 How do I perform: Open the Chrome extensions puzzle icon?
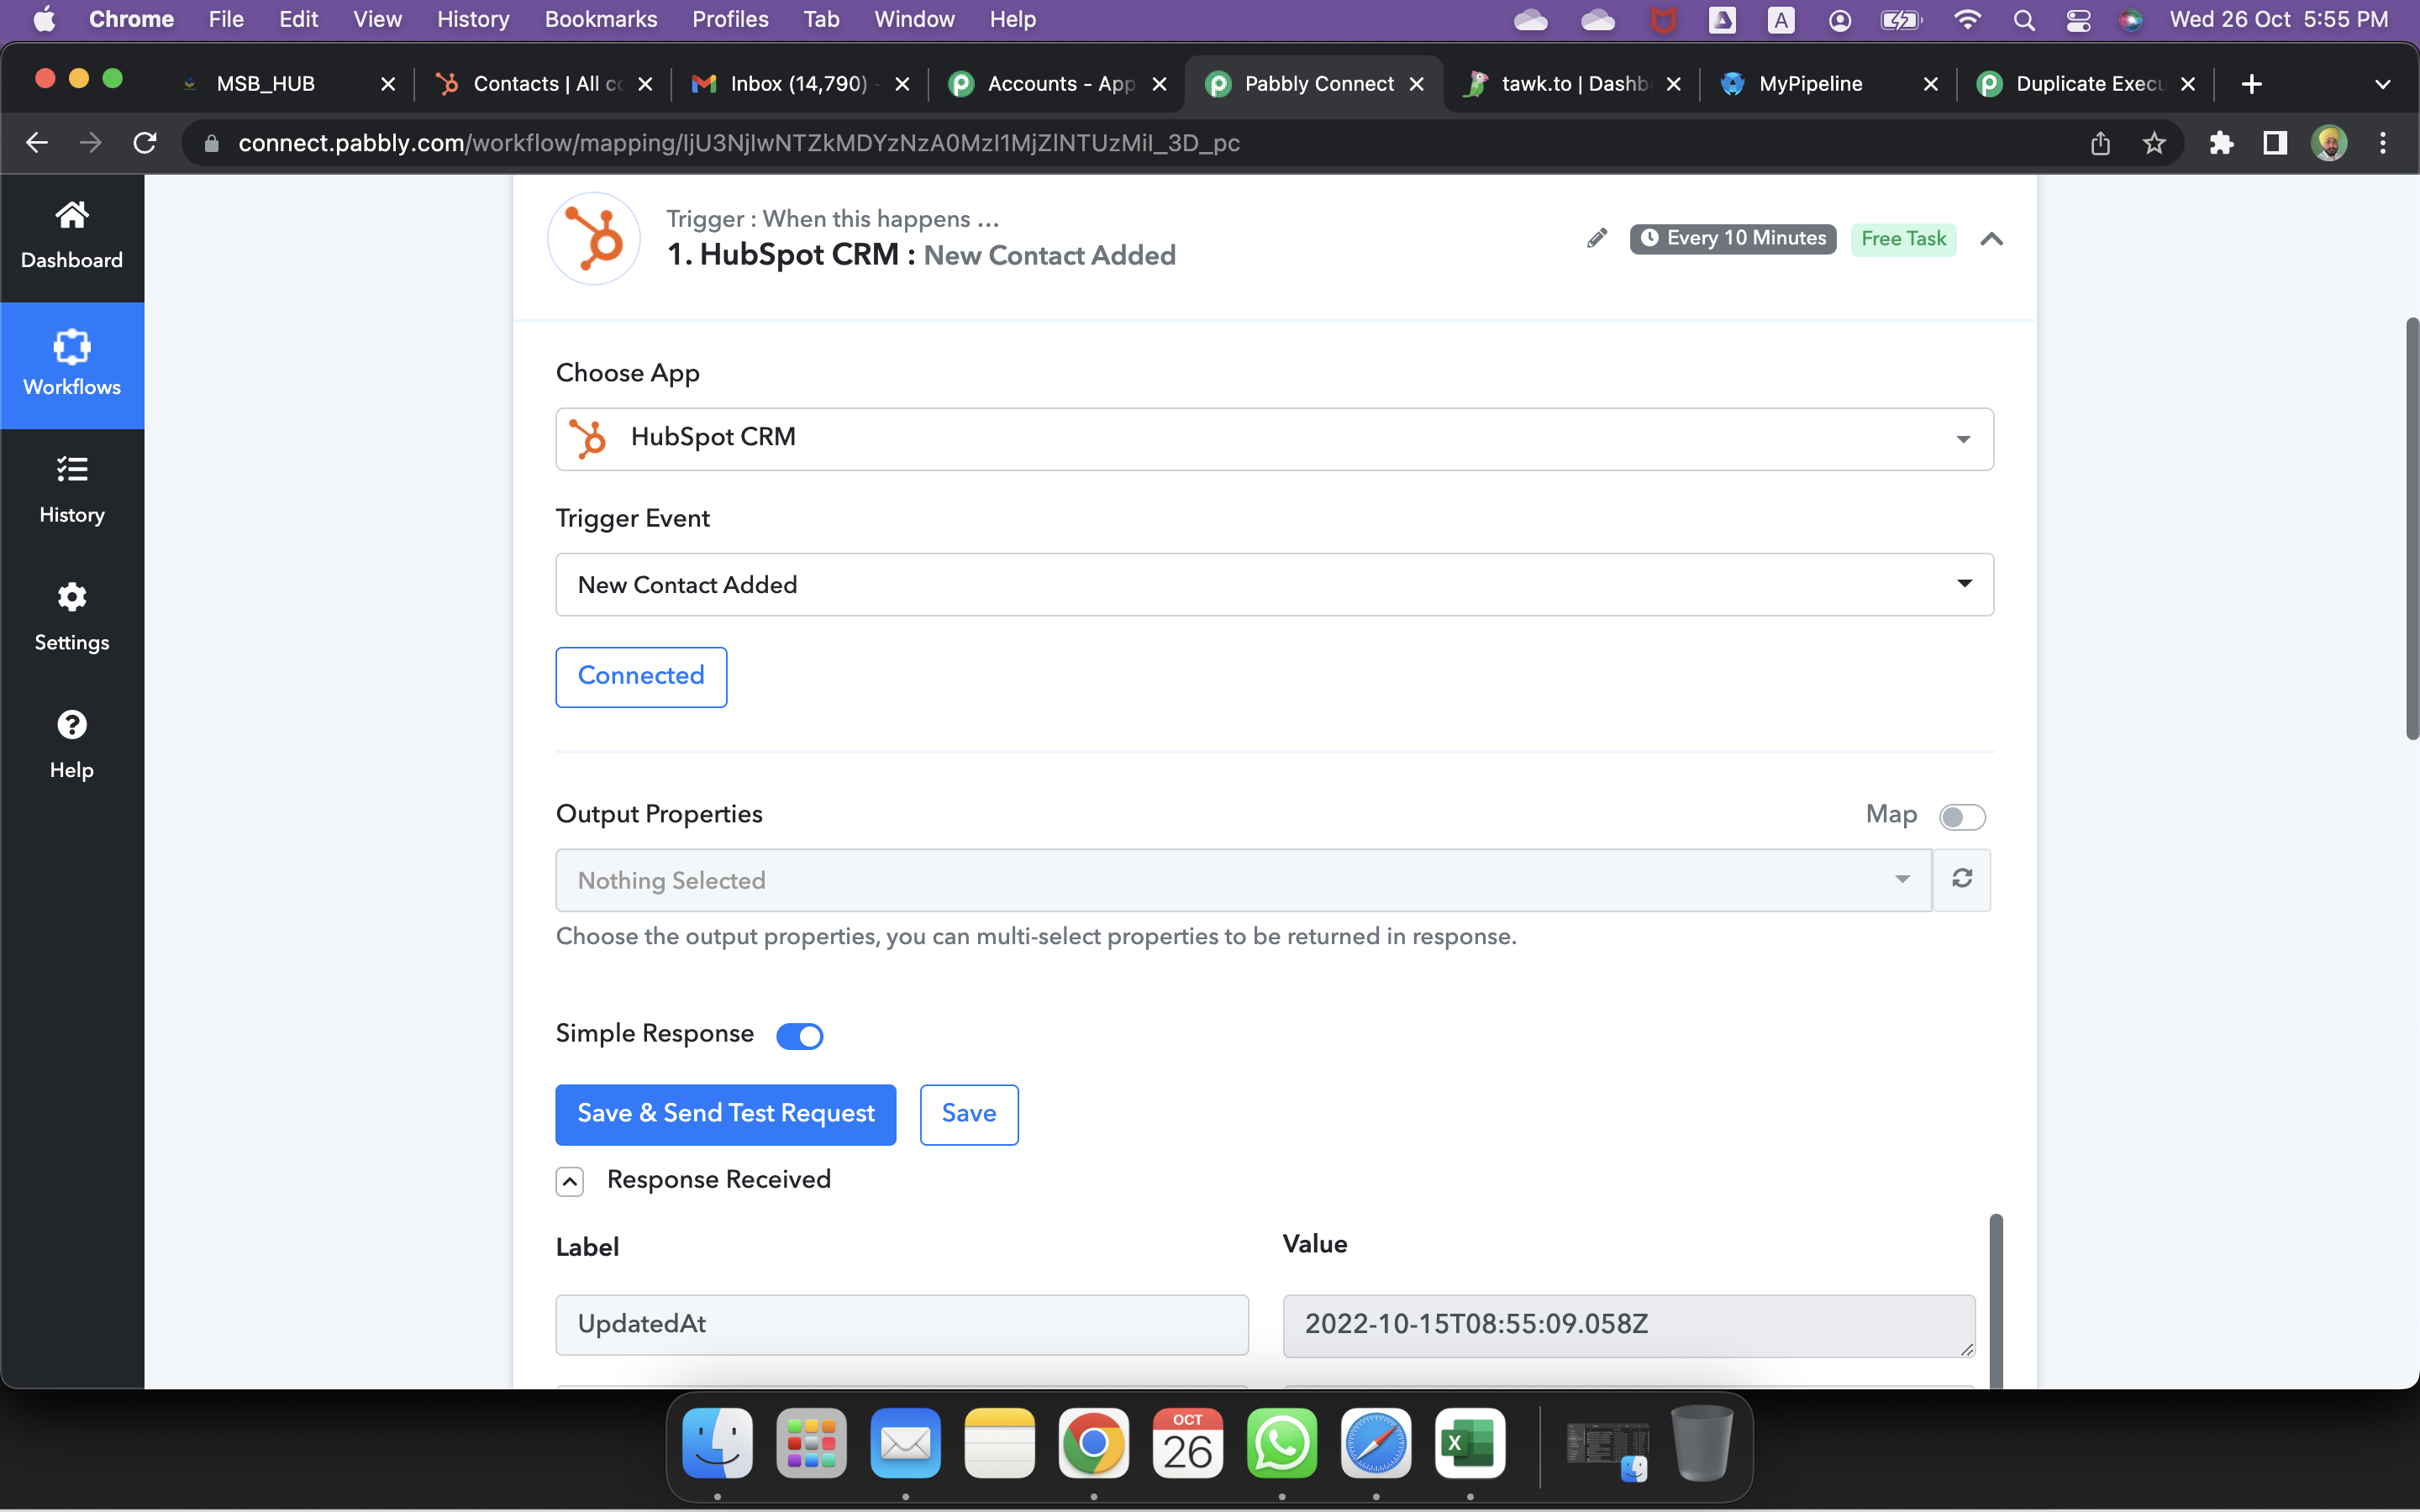pos(2221,143)
